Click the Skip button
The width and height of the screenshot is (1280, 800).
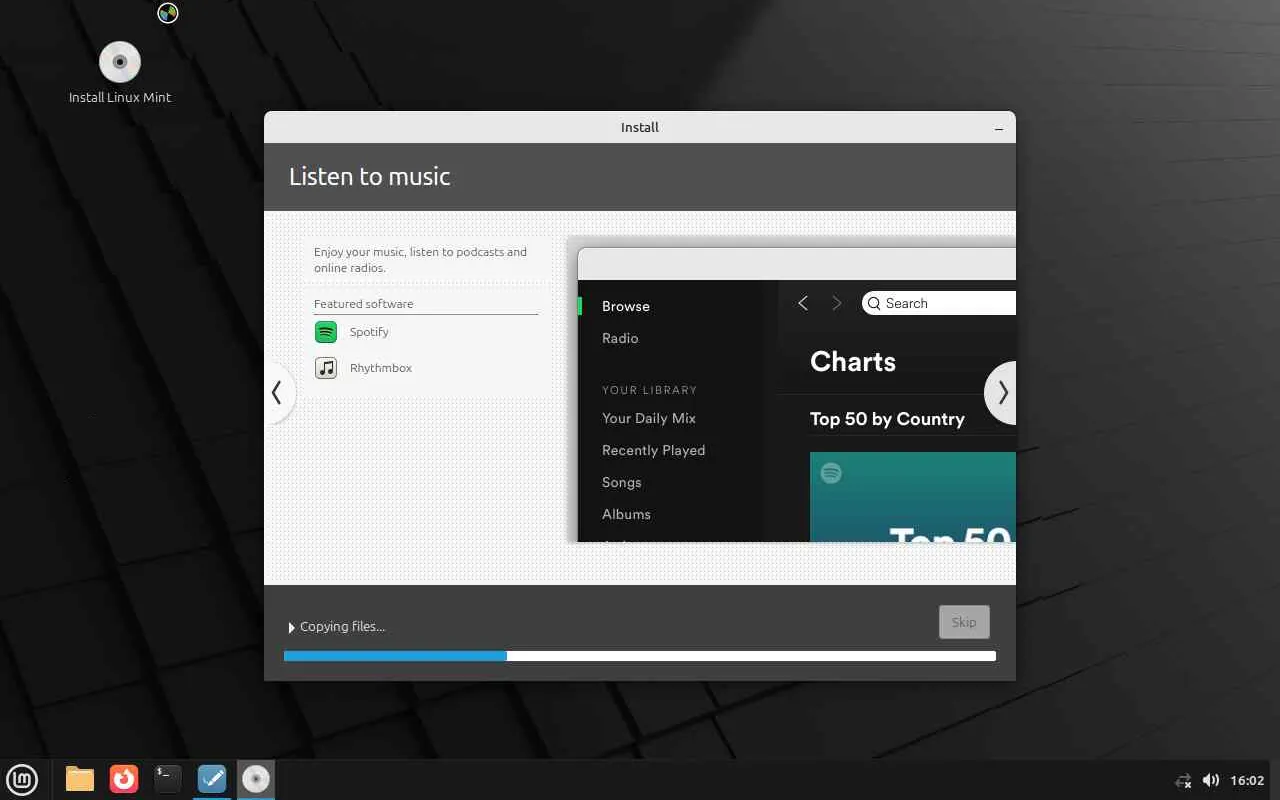point(964,622)
